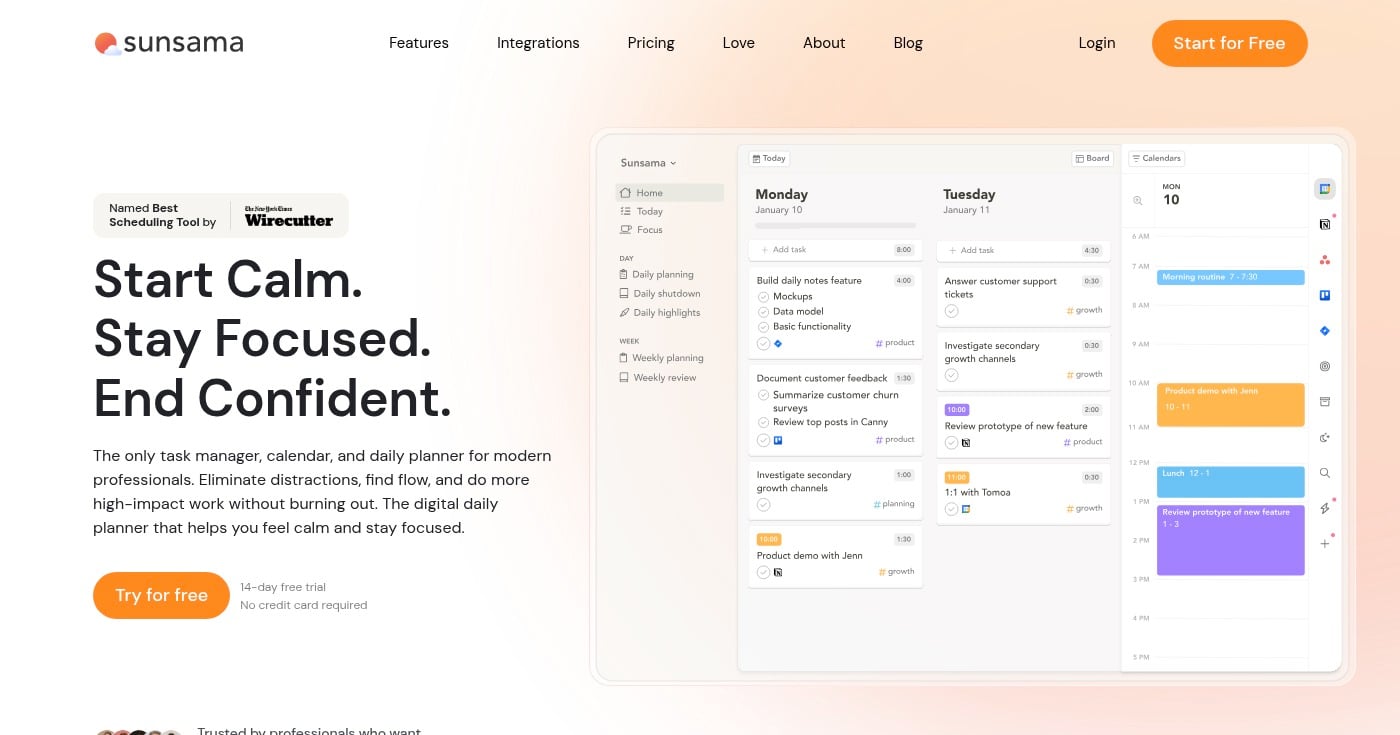The image size is (1400, 735).
Task: Click About in top navigation
Action: click(x=824, y=43)
